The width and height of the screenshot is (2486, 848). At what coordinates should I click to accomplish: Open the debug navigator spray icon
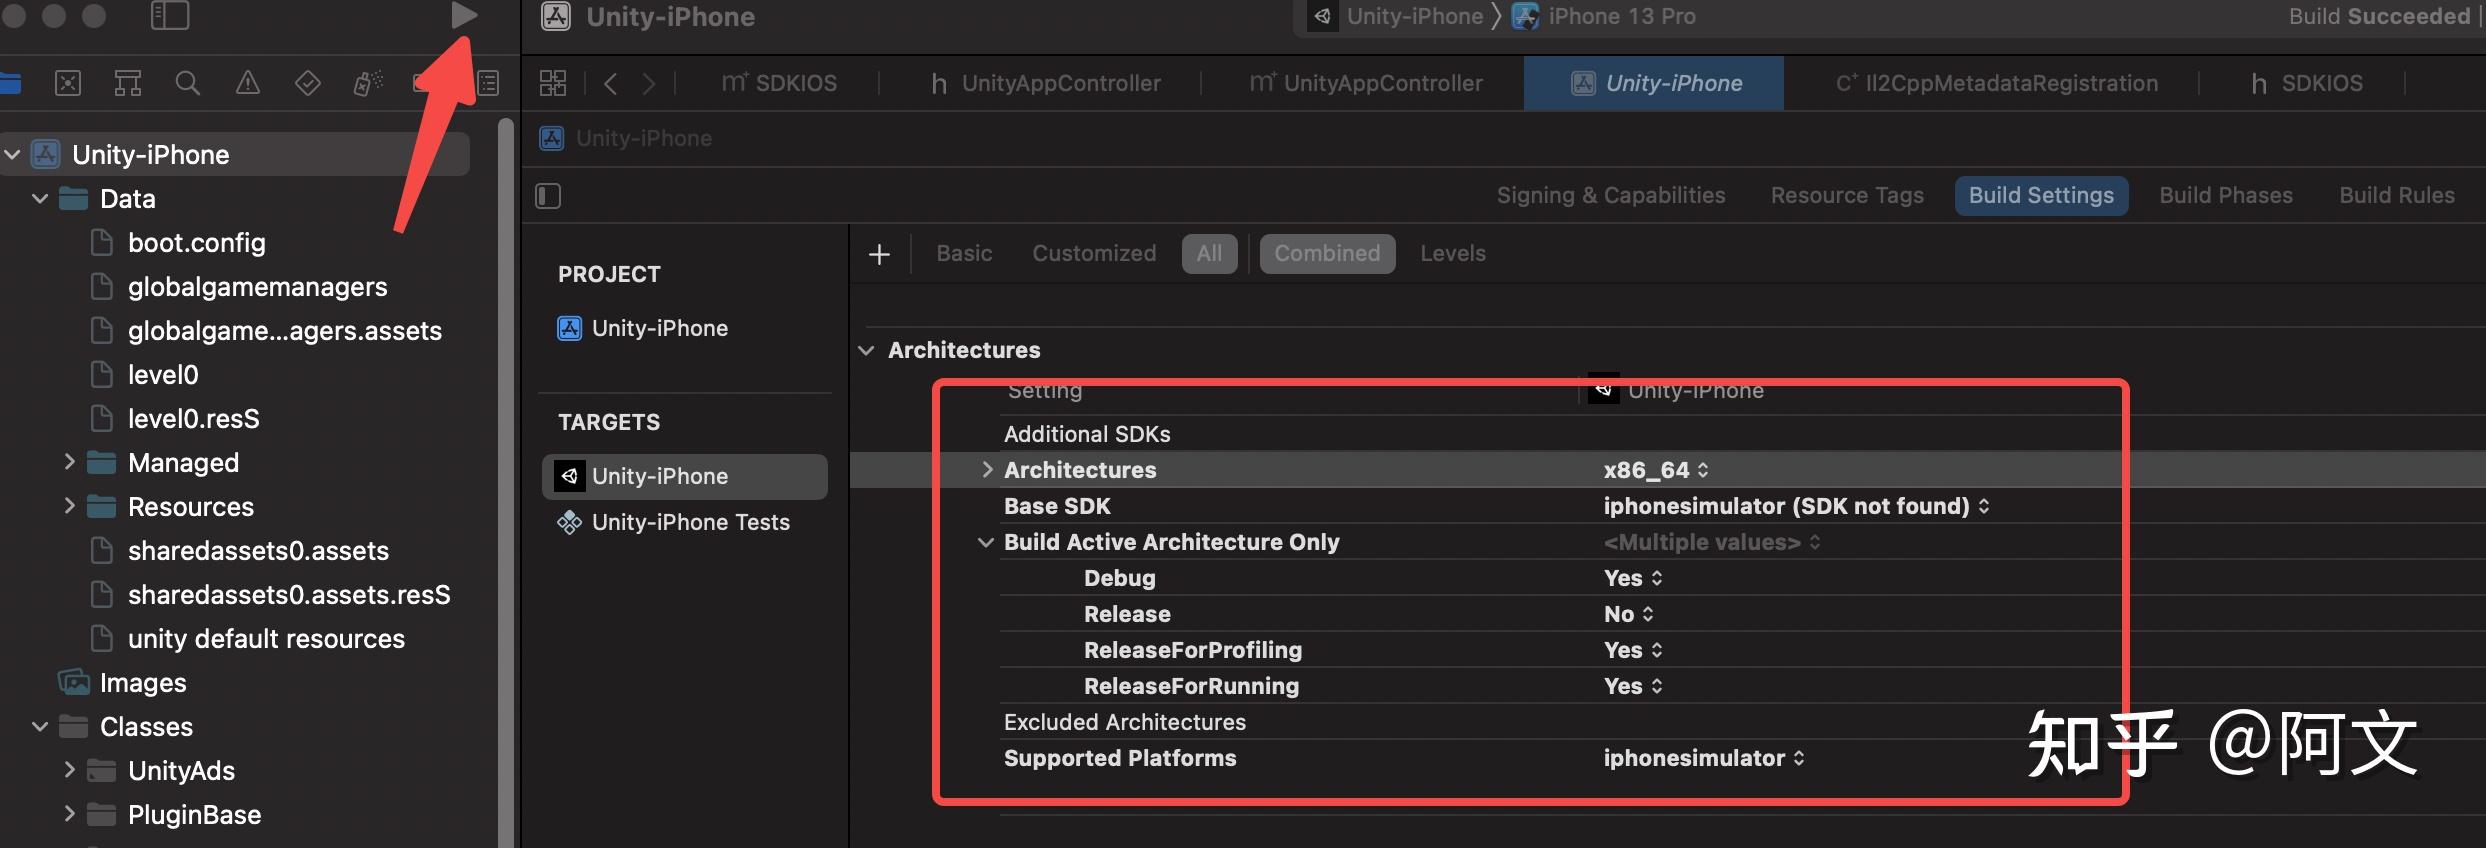367,83
